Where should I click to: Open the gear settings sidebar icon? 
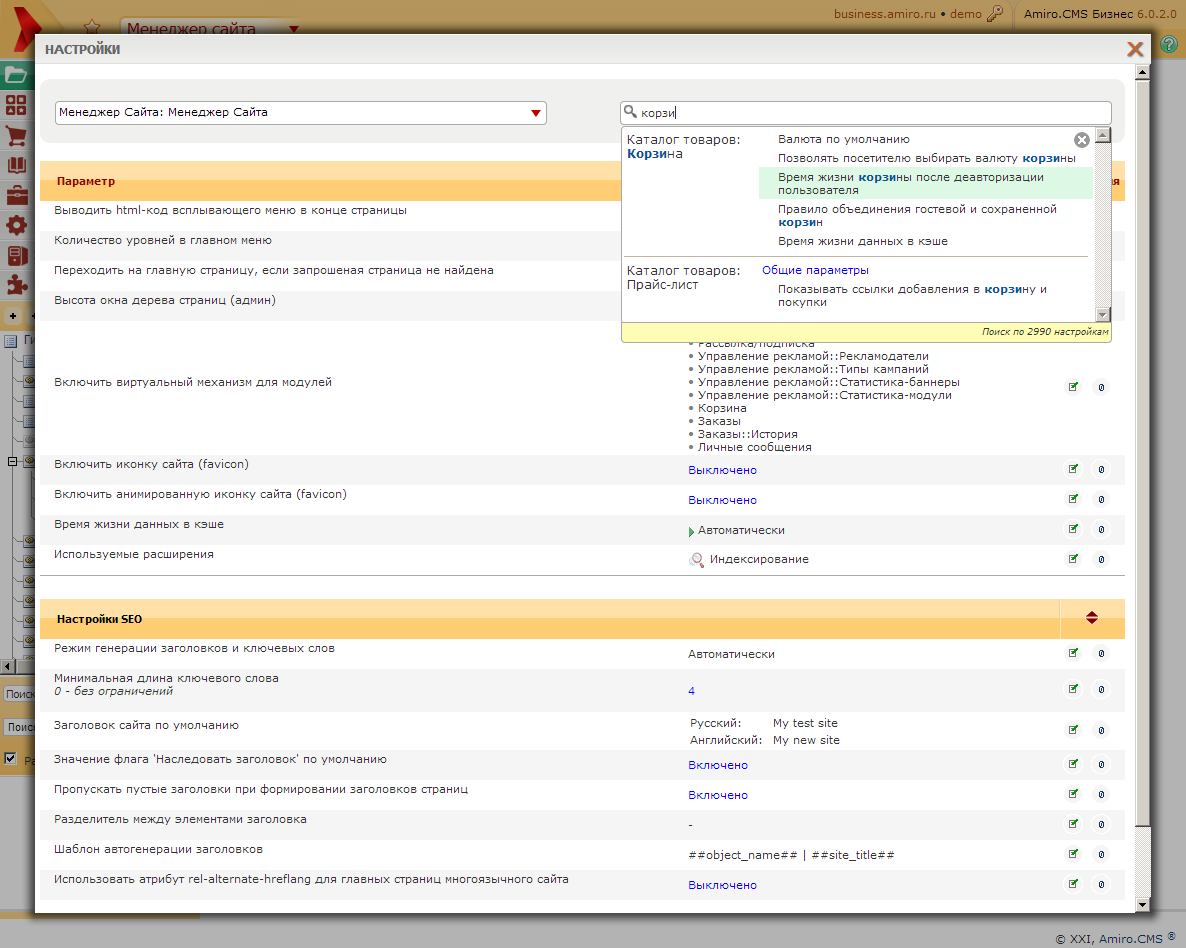(16, 226)
